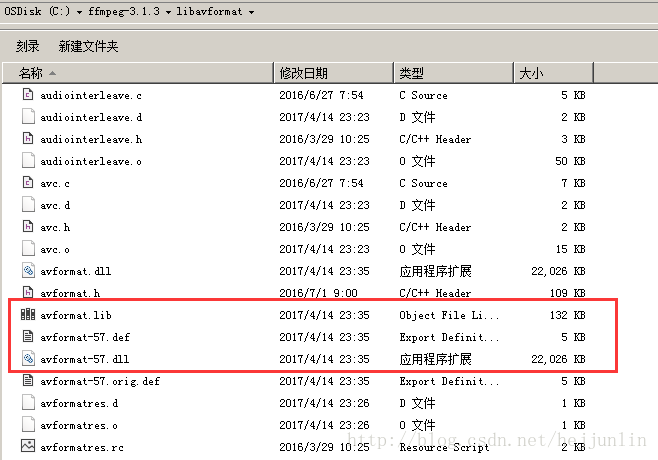Select the file name avformat-57.def

[85, 337]
